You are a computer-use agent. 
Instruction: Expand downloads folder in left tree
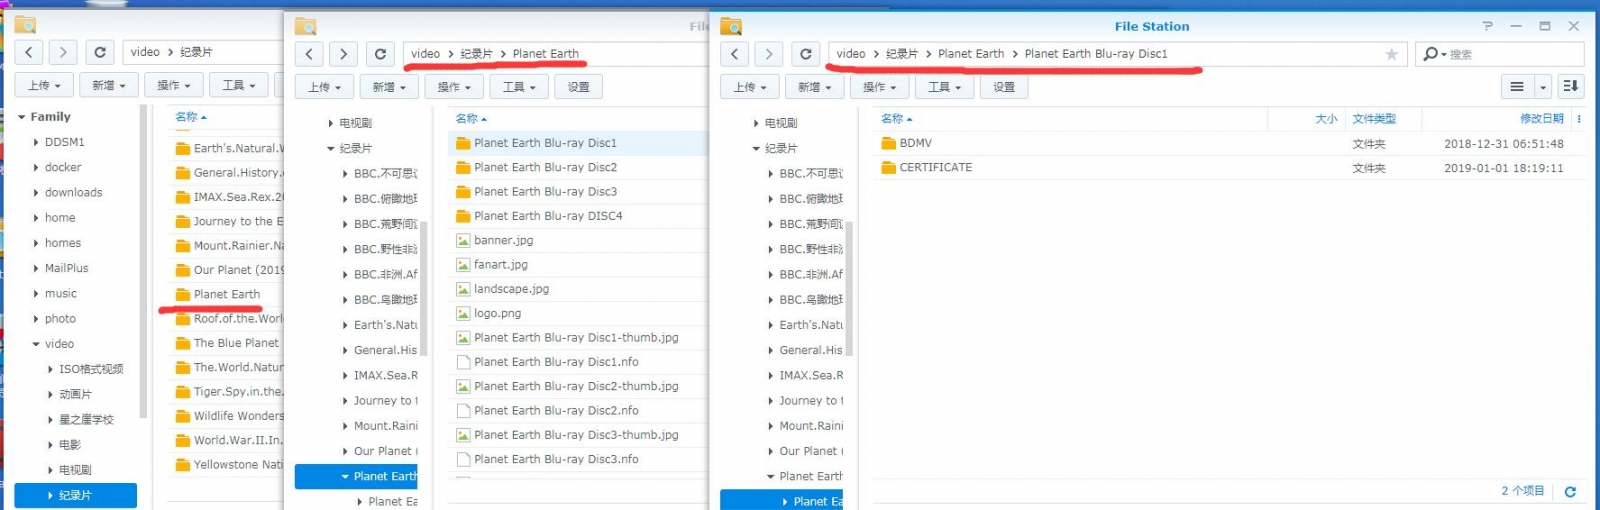[x=36, y=192]
